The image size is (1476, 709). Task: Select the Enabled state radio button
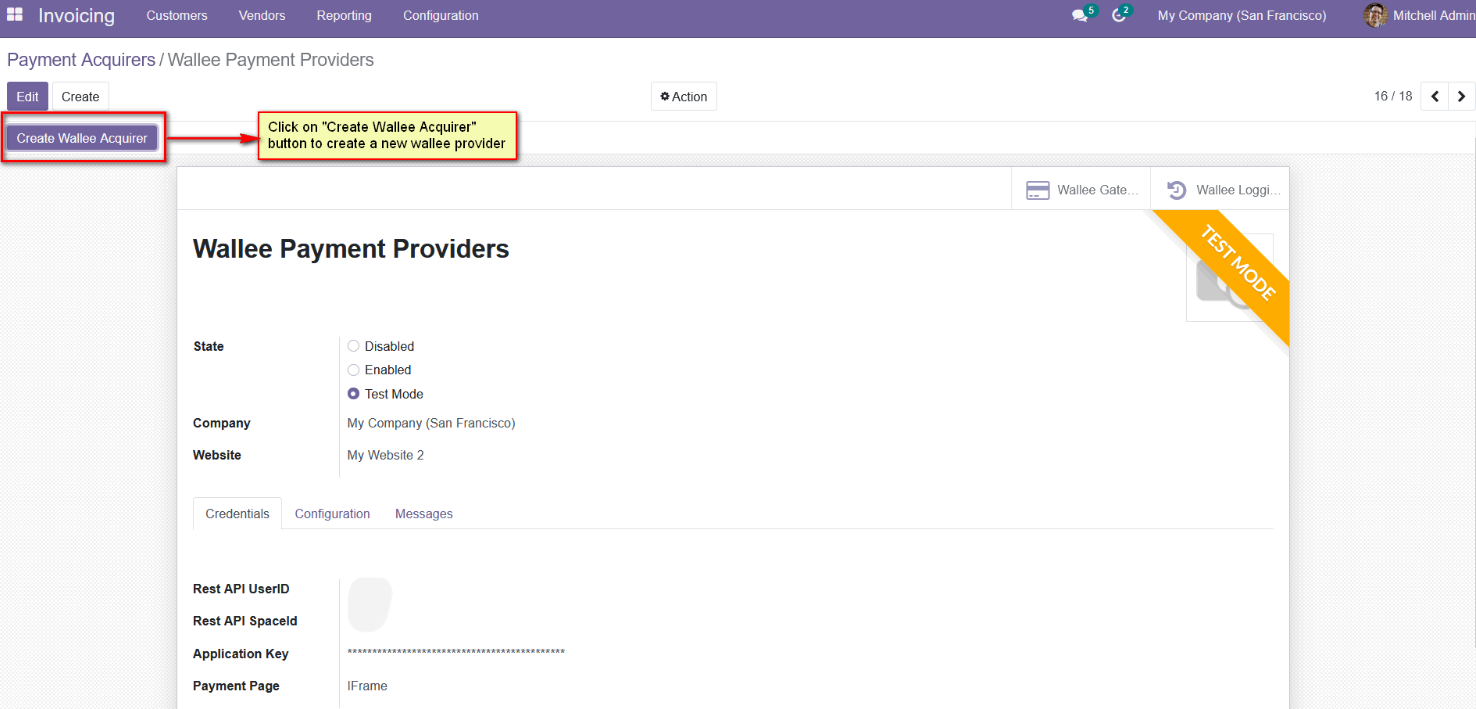[x=353, y=370]
